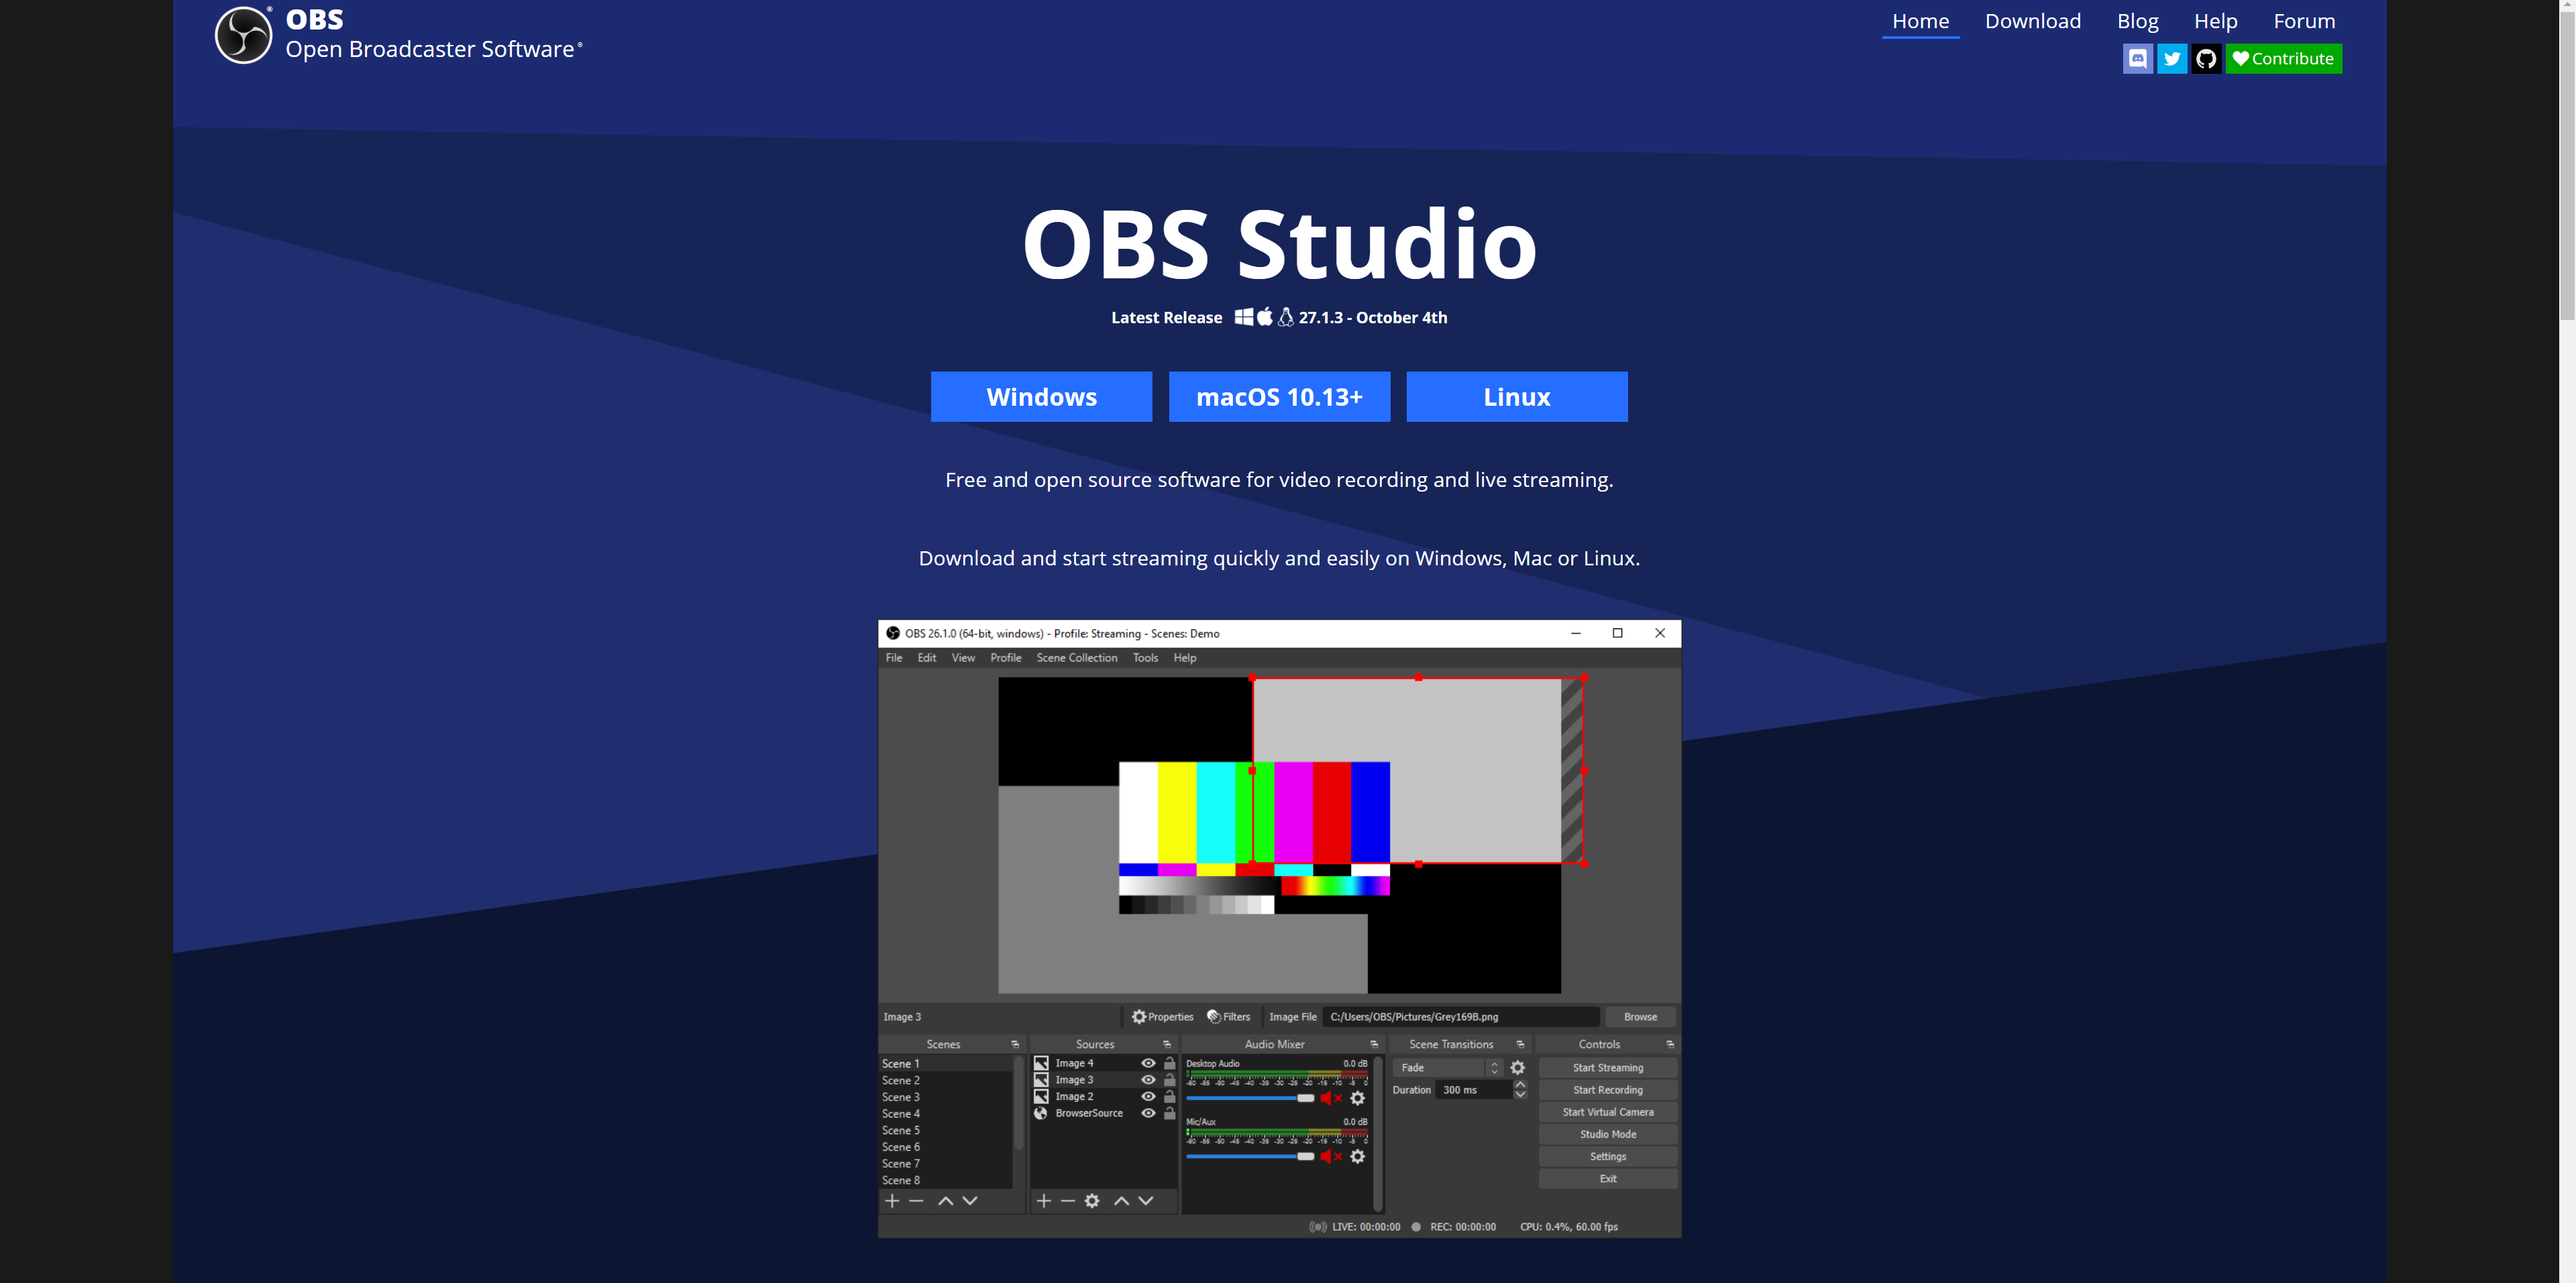Toggle visibility eye icon for Image 3
This screenshot has width=2576, height=1283.
pos(1148,1079)
